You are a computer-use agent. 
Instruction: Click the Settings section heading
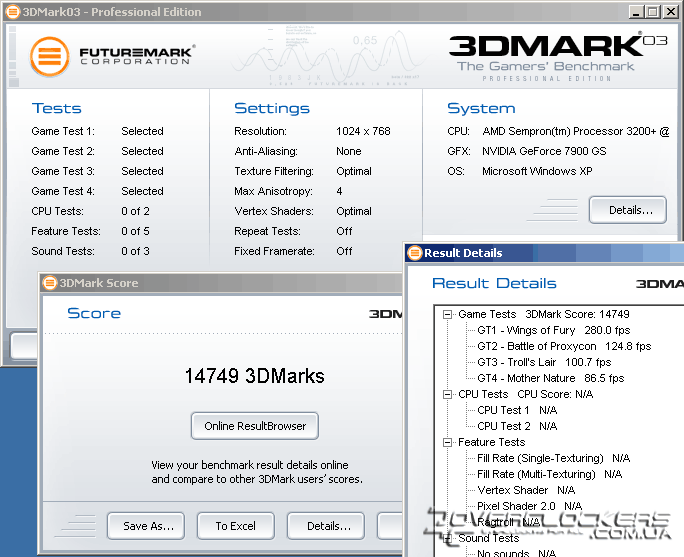click(272, 108)
